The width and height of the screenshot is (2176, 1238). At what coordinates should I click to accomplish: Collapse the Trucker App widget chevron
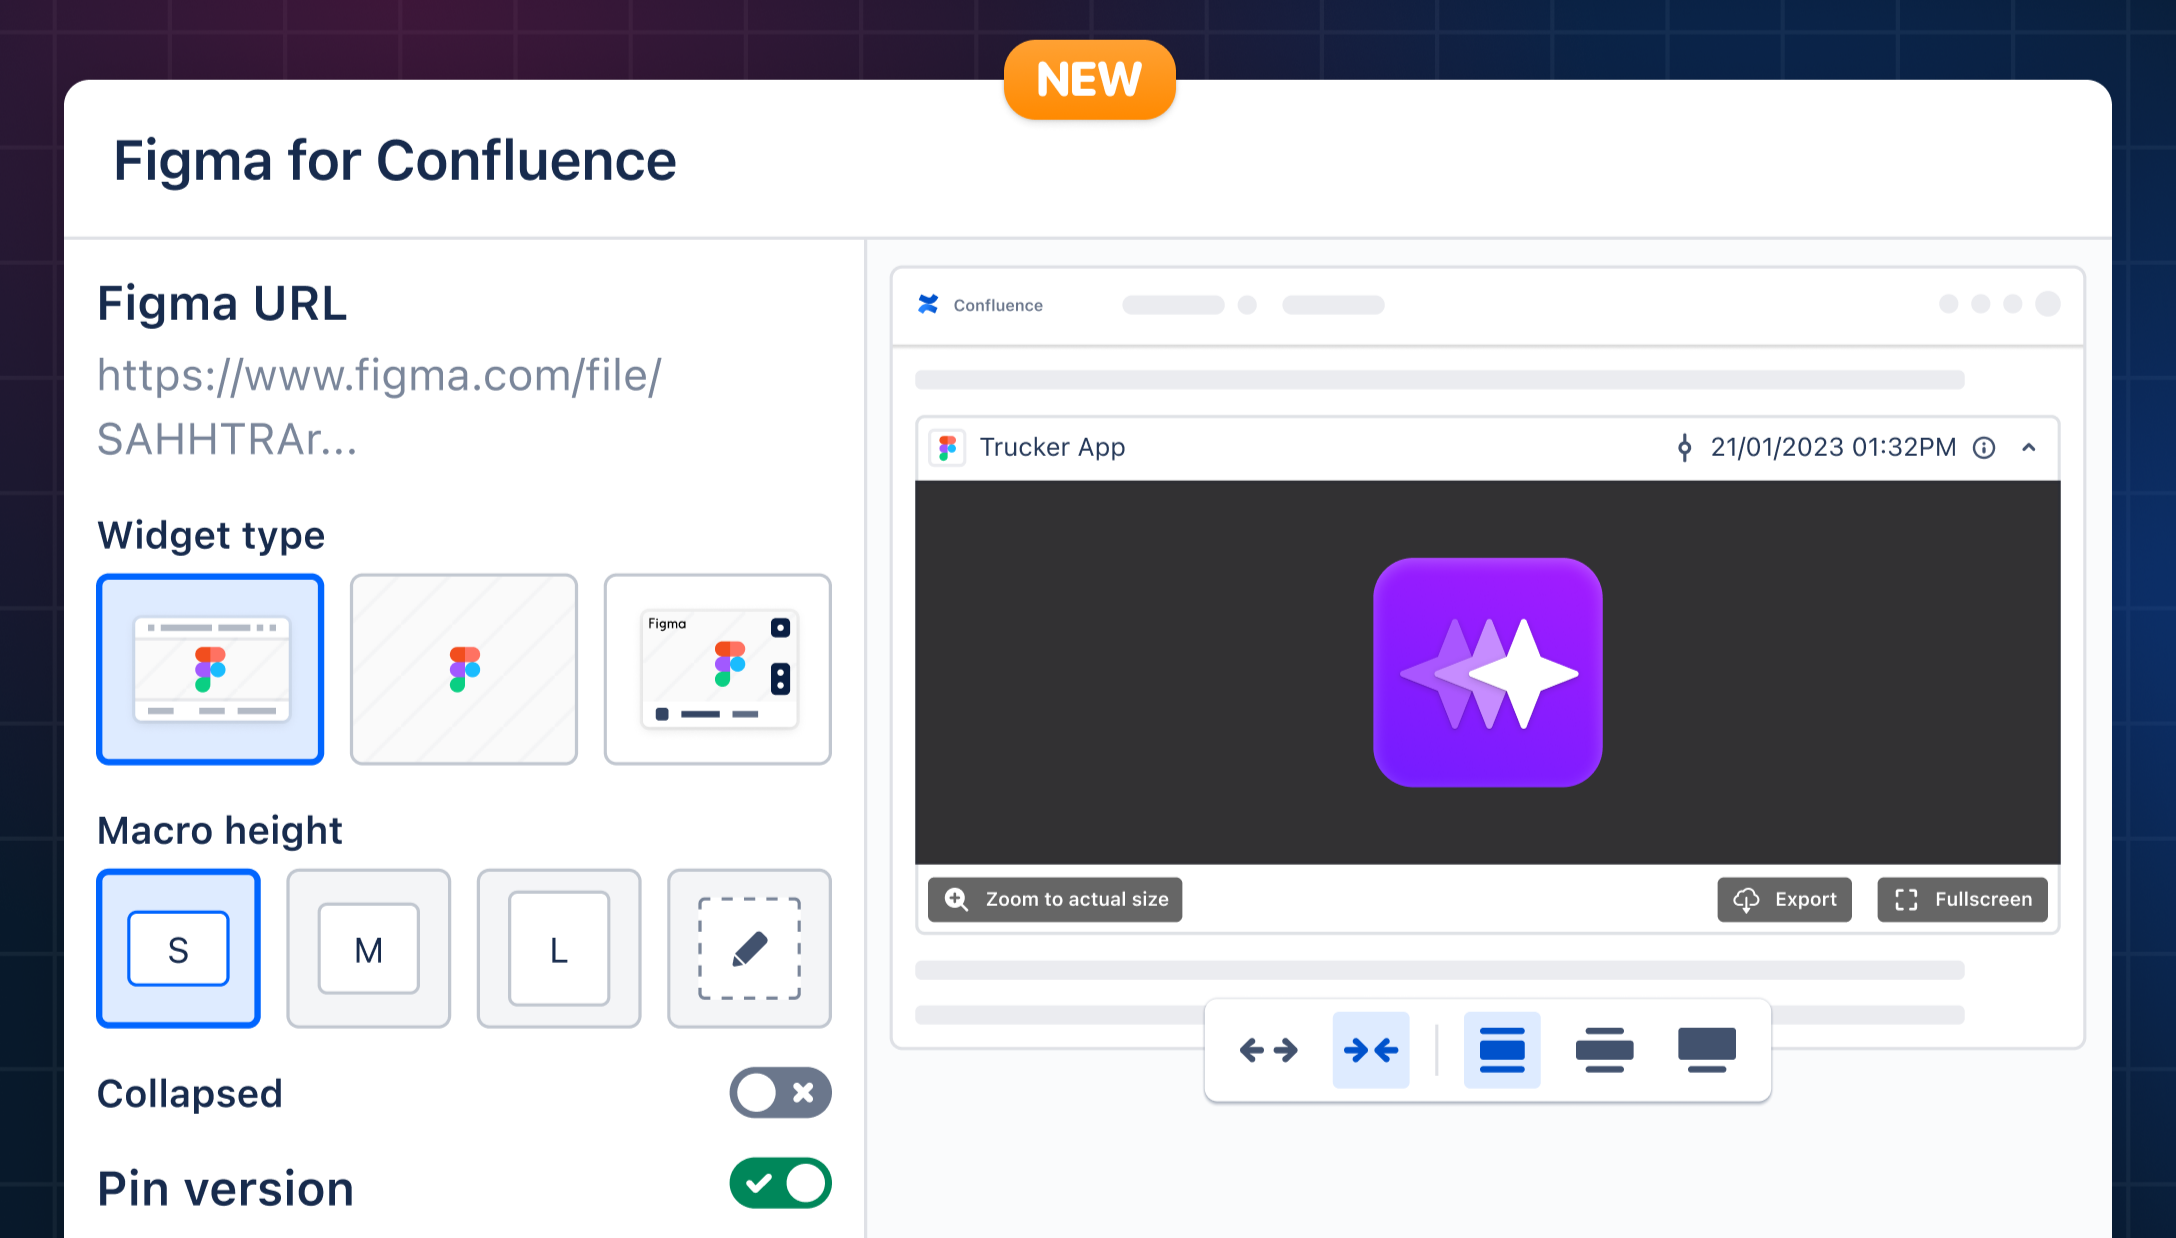[2029, 448]
